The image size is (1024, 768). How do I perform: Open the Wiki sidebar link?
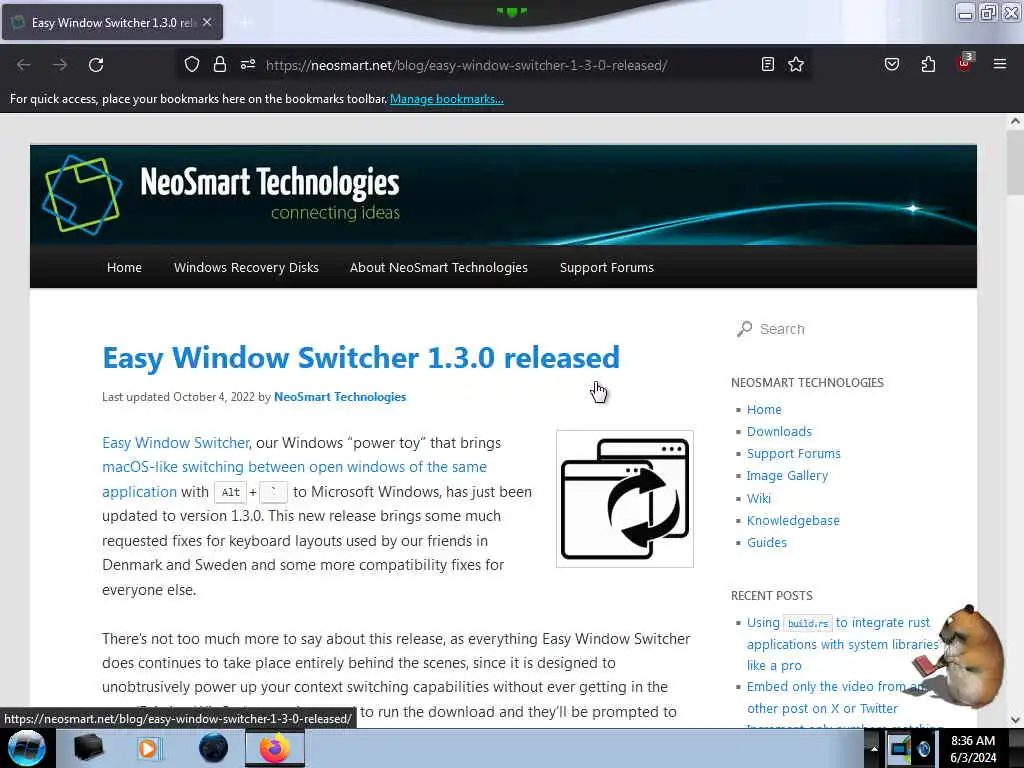point(759,498)
